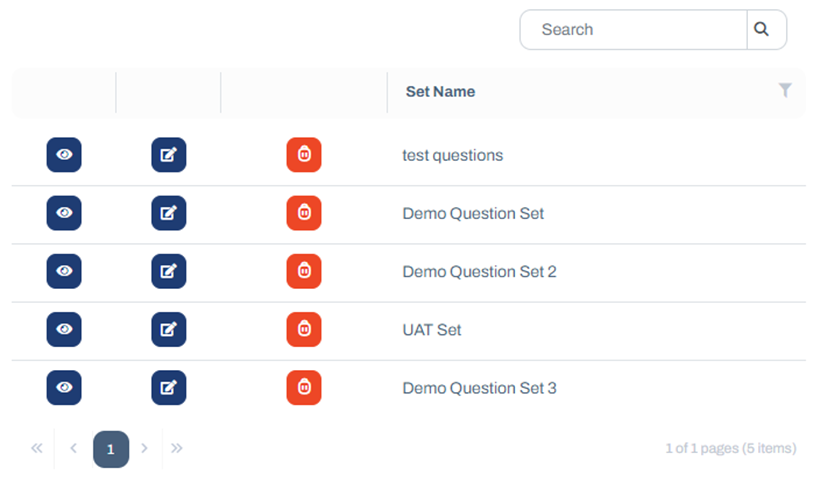The width and height of the screenshot is (813, 482).
Task: Edit Demo Question Set 3
Action: click(169, 388)
